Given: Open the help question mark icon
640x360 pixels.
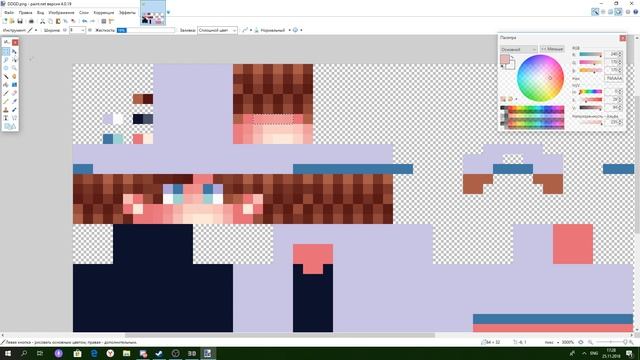Looking at the screenshot, I should coord(636,12).
